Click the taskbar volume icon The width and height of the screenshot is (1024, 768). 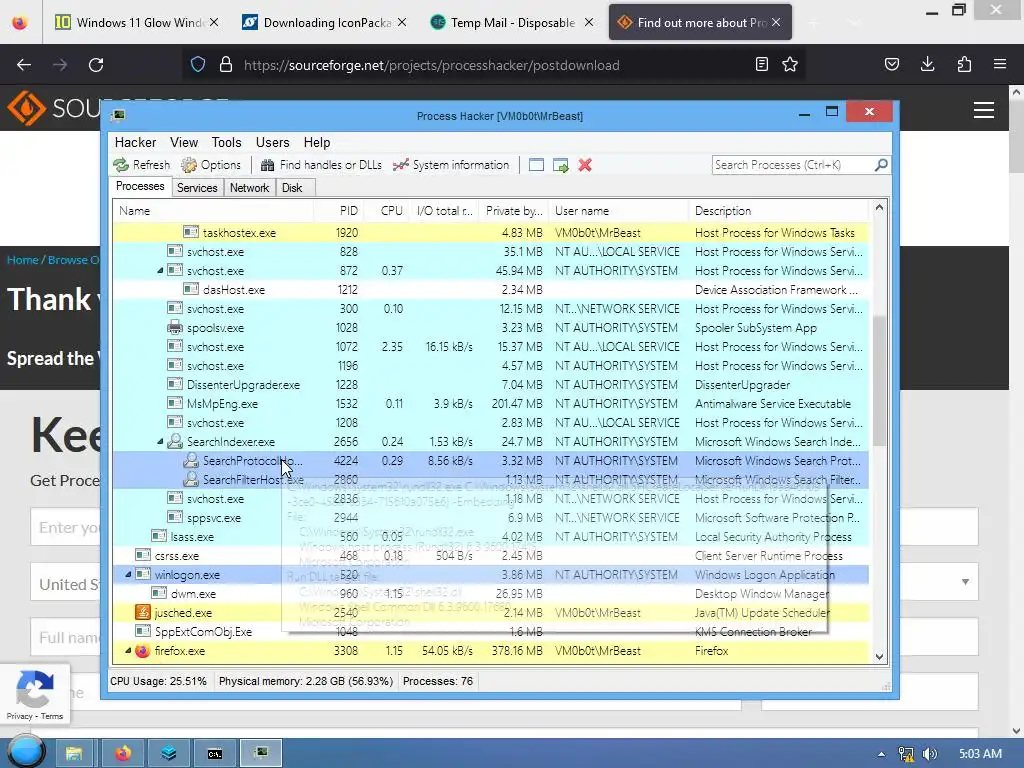[930, 754]
